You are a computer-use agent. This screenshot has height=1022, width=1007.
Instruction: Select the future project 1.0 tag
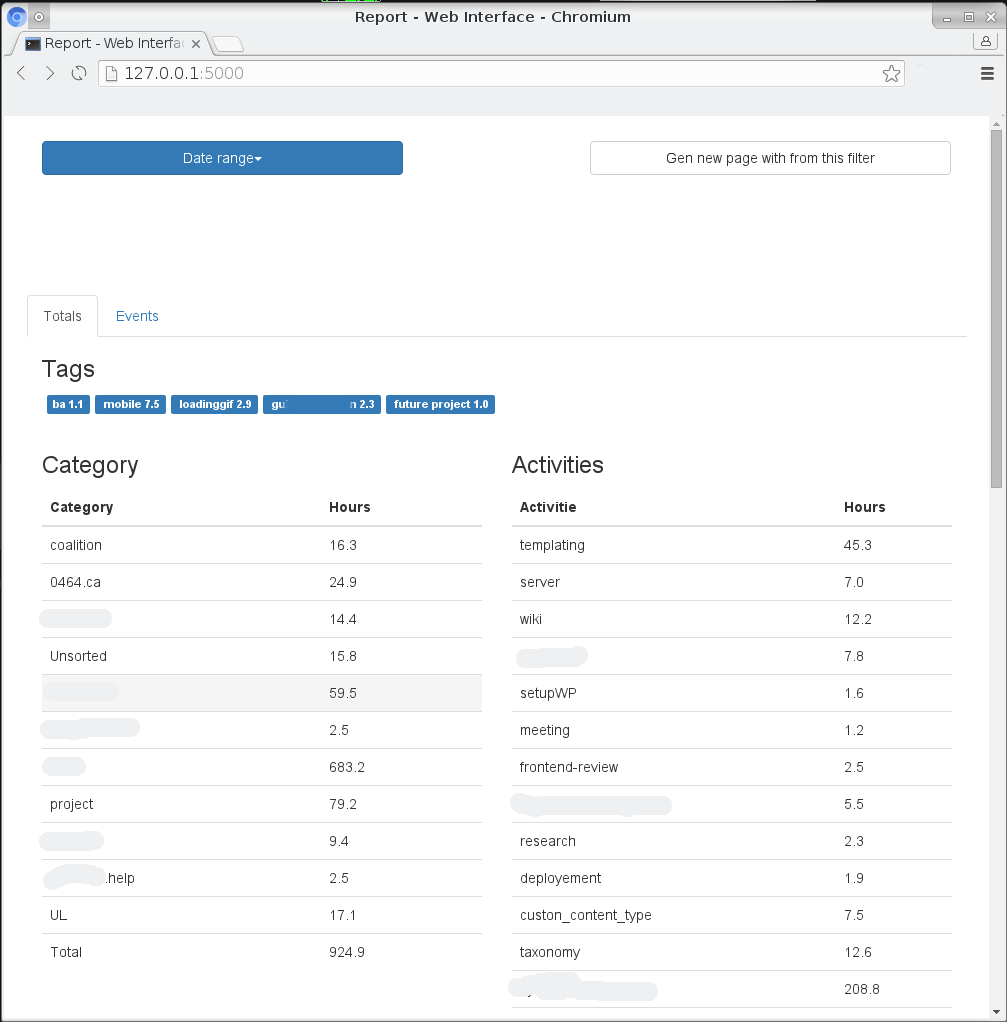(x=441, y=404)
